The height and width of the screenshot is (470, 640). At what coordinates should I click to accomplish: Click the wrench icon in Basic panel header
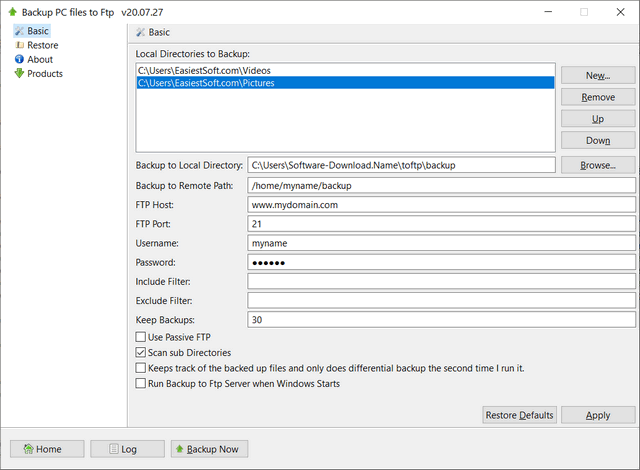tap(140, 32)
